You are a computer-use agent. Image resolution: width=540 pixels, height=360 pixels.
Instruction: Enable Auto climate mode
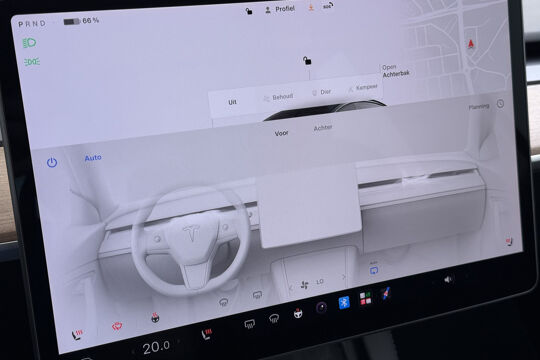tap(93, 158)
